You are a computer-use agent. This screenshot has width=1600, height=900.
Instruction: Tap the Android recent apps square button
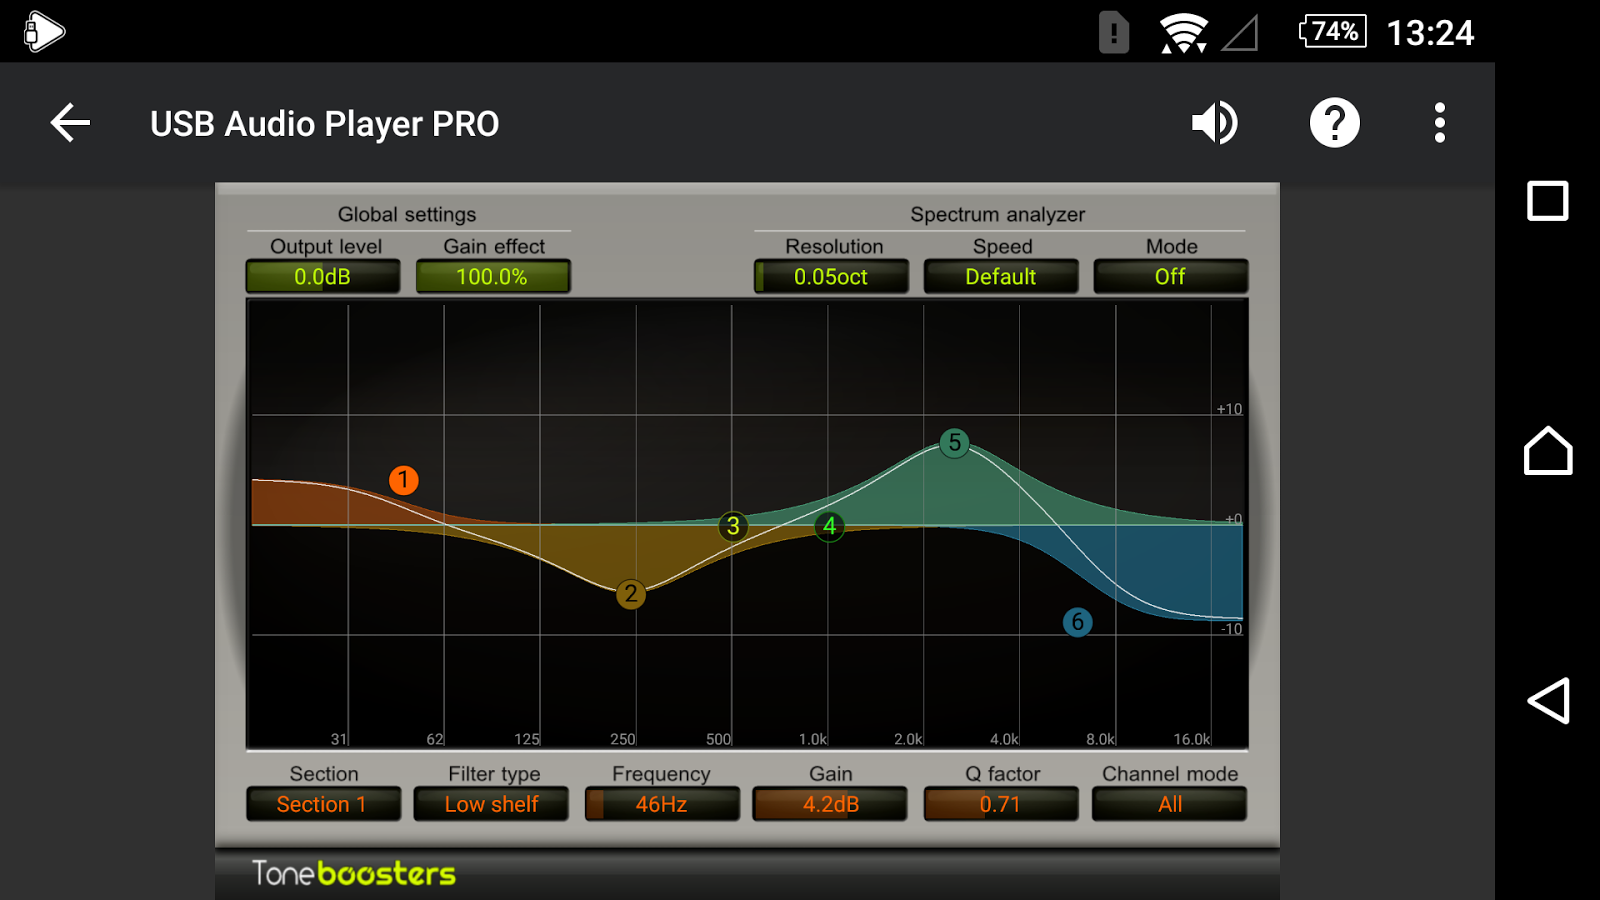pyautogui.click(x=1548, y=201)
